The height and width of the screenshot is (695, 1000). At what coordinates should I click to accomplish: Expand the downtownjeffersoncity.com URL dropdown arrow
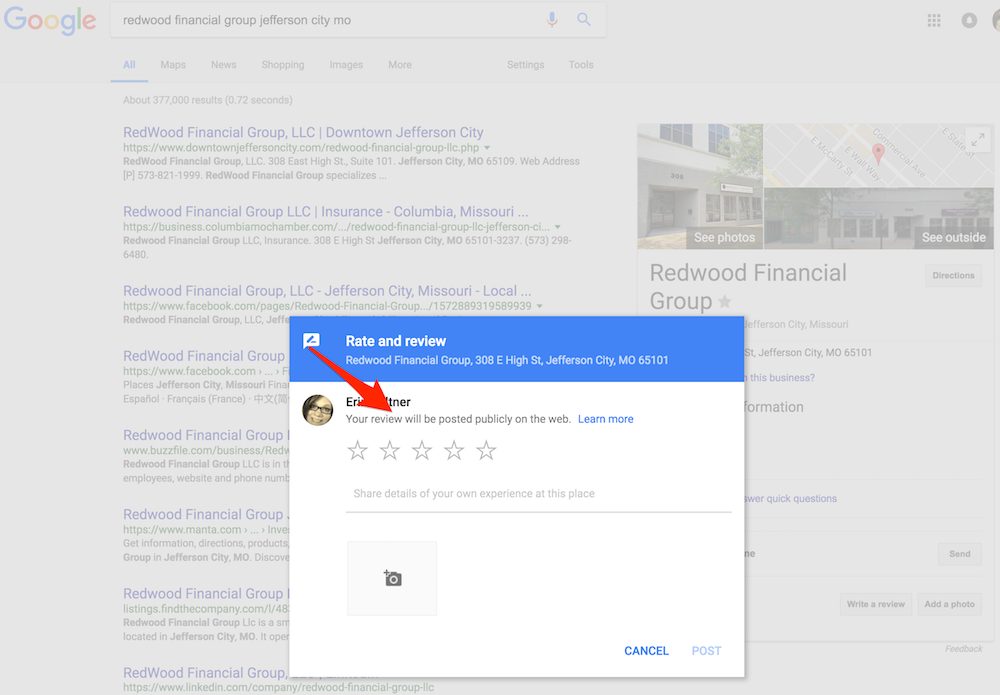[487, 148]
